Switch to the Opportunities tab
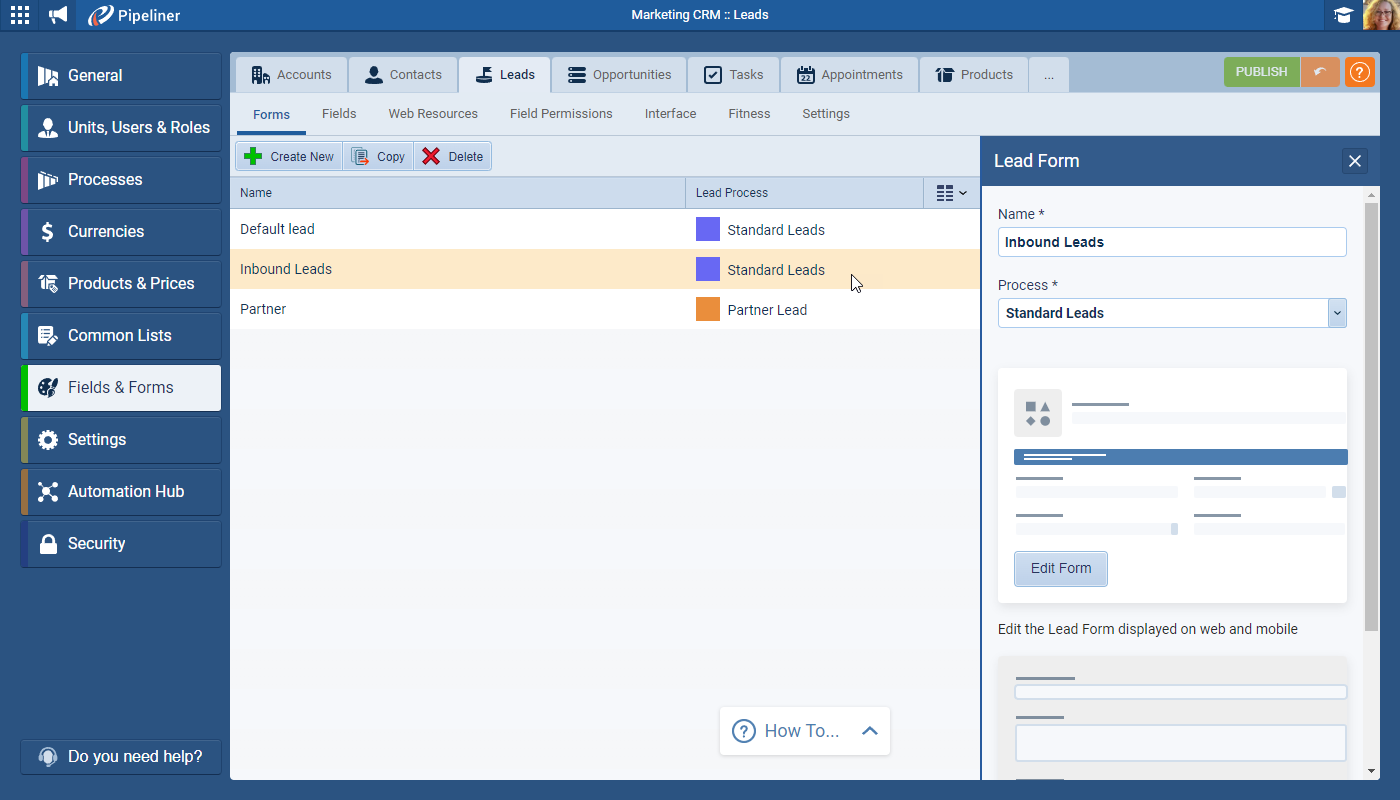The width and height of the screenshot is (1400, 800). click(619, 75)
